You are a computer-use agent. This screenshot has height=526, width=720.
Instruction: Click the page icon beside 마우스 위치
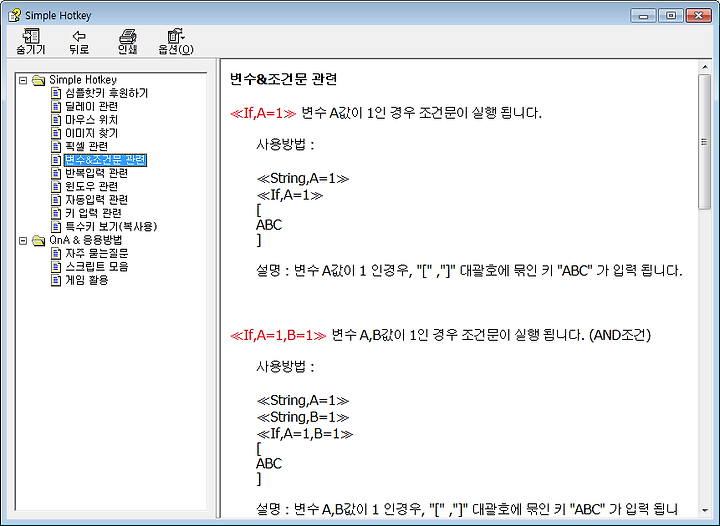click(56, 120)
